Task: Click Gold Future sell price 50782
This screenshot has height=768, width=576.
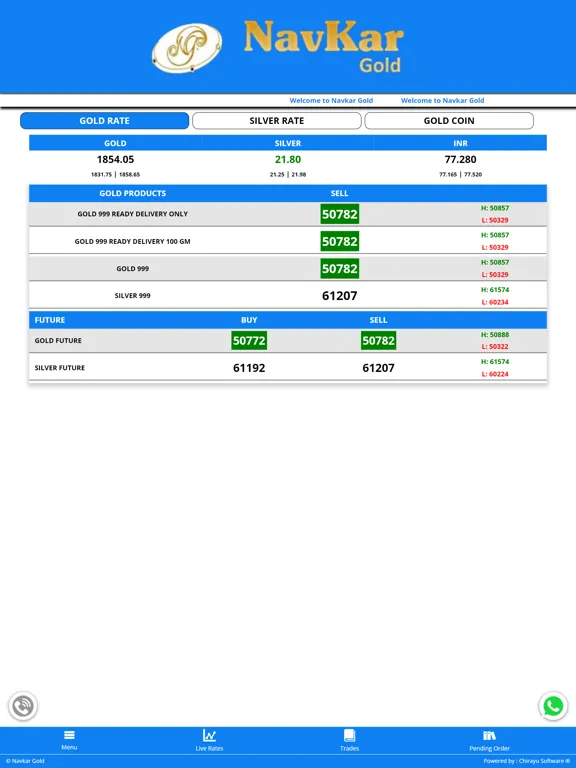Action: click(378, 340)
